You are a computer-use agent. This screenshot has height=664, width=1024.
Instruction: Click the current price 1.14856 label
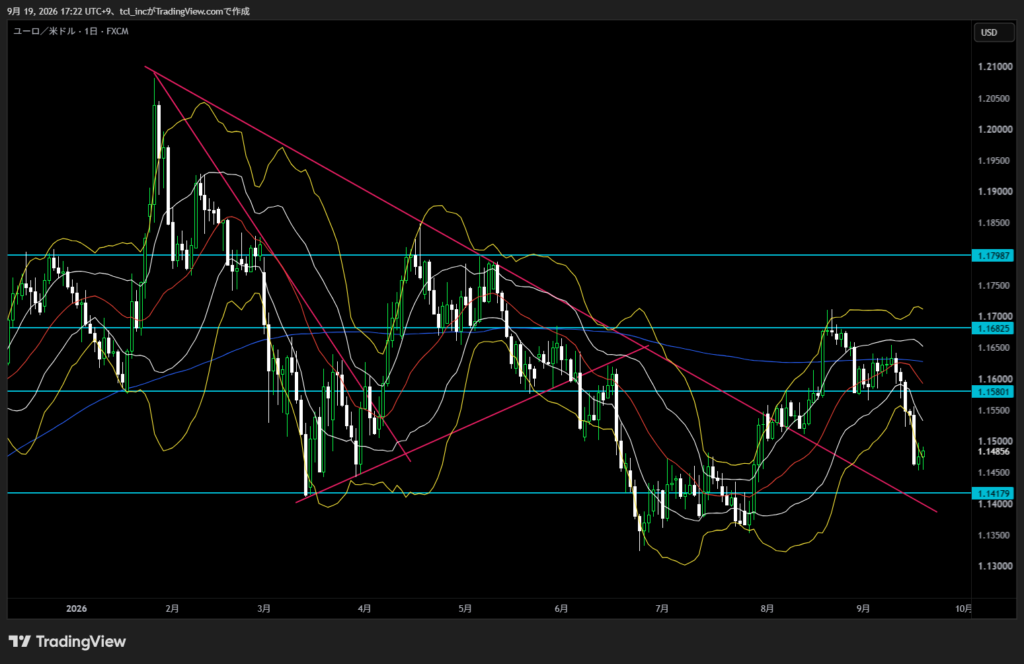(993, 451)
